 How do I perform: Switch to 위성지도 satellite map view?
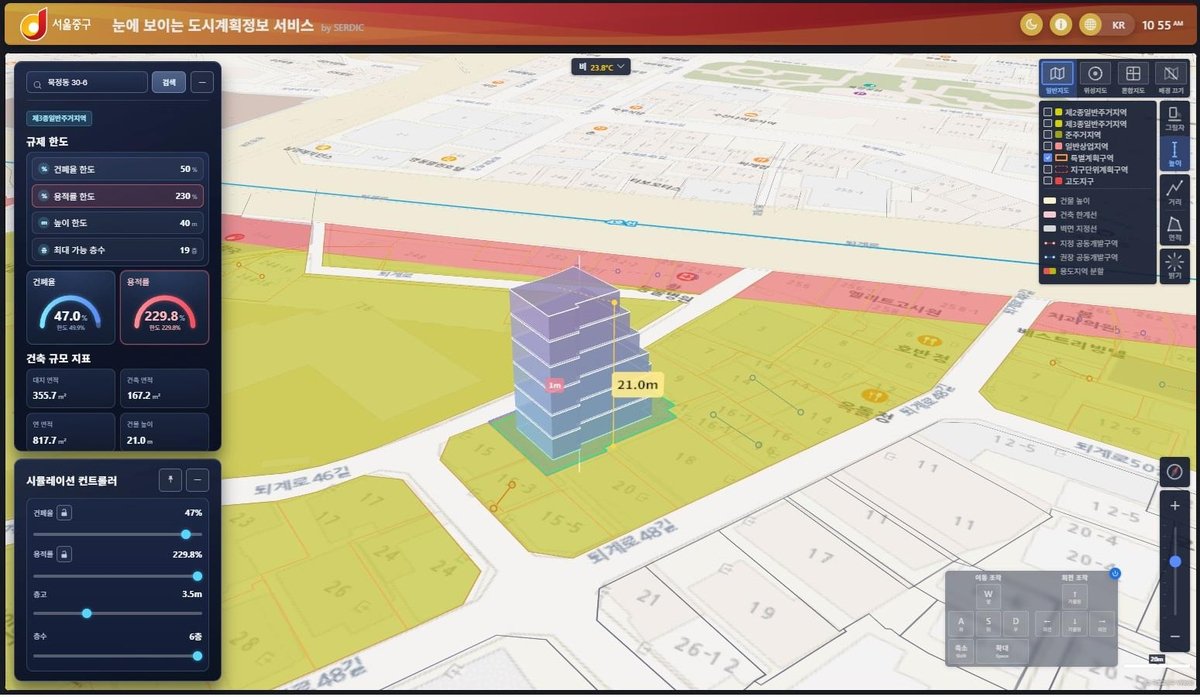pos(1095,76)
